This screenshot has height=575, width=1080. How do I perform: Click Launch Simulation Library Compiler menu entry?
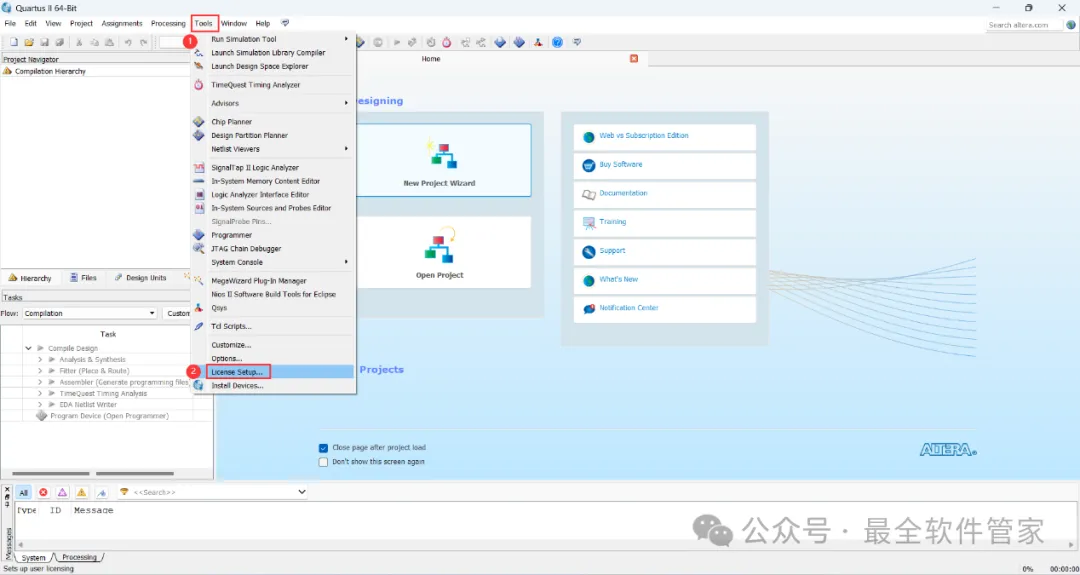(268, 53)
